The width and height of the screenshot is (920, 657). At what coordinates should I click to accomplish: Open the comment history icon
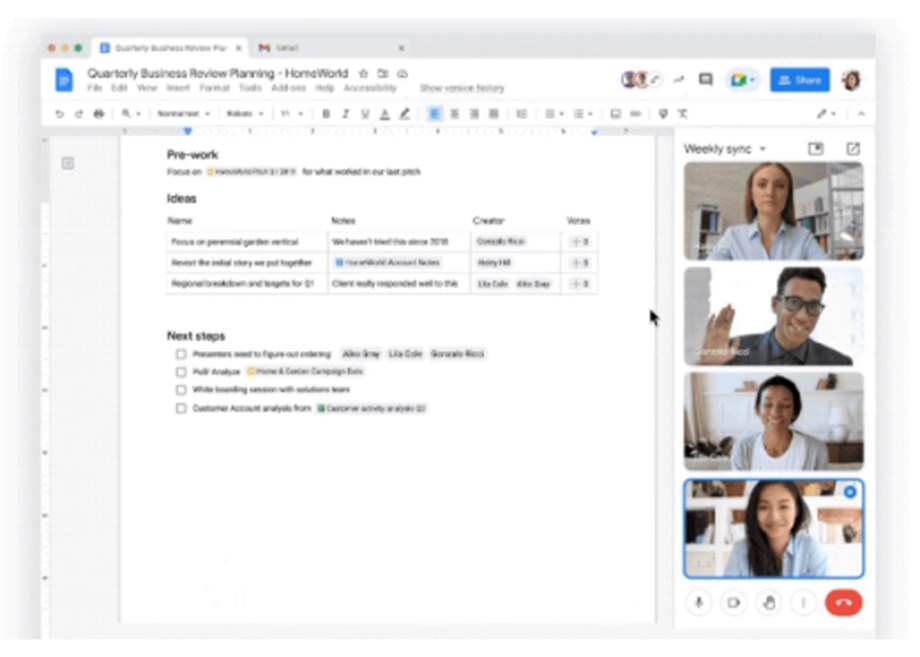tap(705, 76)
